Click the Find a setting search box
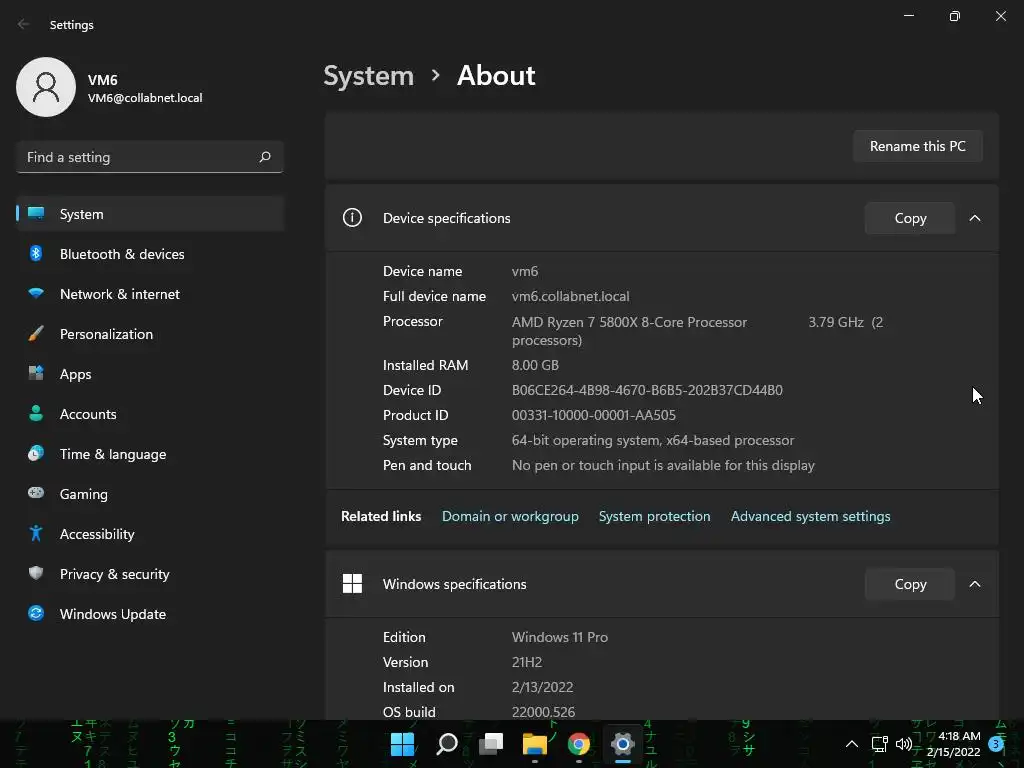The height and width of the screenshot is (768, 1024). [x=150, y=157]
